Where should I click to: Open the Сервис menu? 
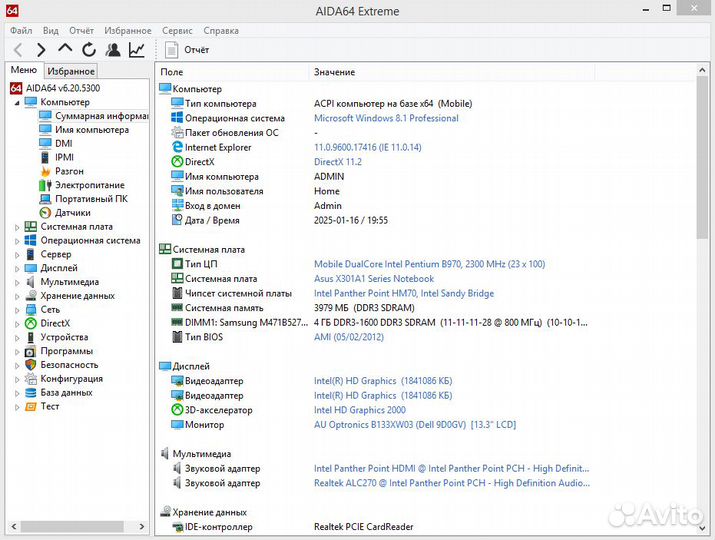click(177, 31)
